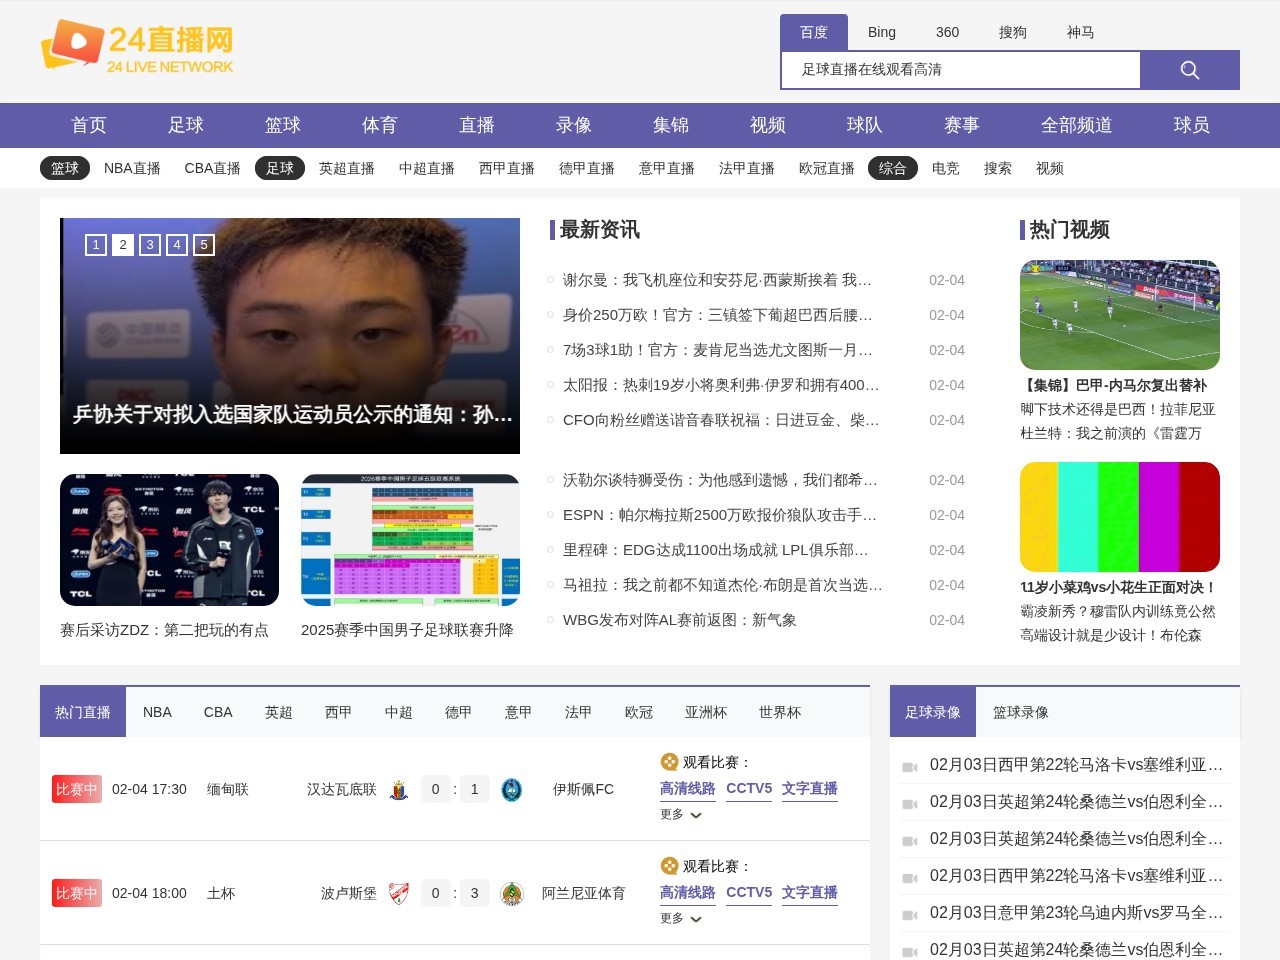Click video icon beside 意甲第23轮乌迪内斯vs罗马
The width and height of the screenshot is (1280, 960).
[x=910, y=915]
